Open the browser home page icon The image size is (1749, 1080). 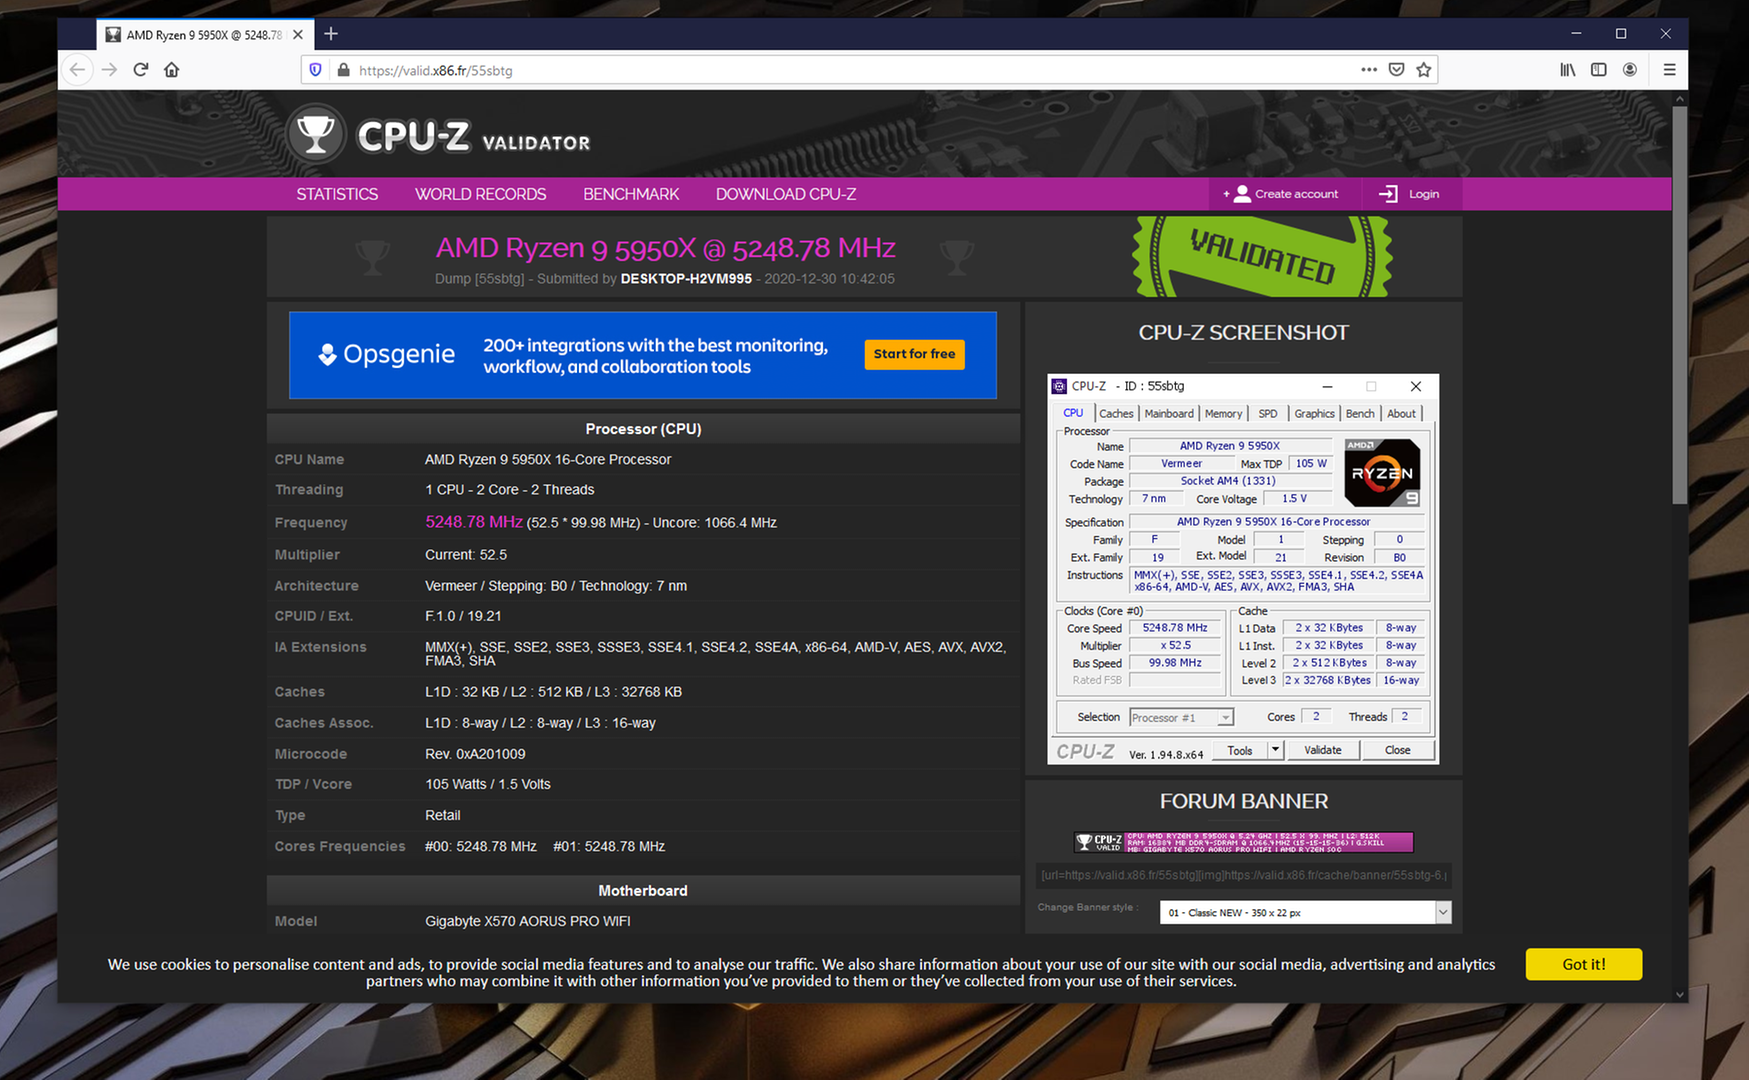click(x=172, y=70)
